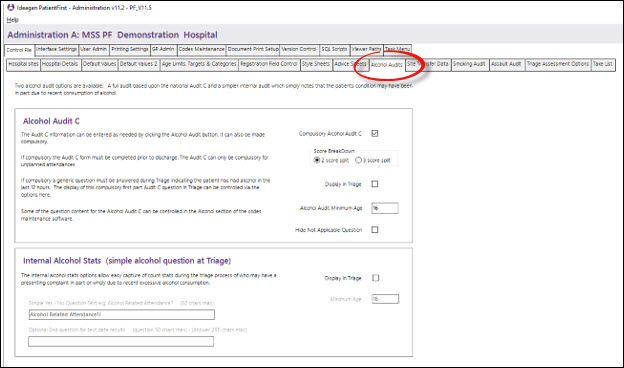
Task: Select the 2 score split radio option
Action: pyautogui.click(x=331, y=160)
